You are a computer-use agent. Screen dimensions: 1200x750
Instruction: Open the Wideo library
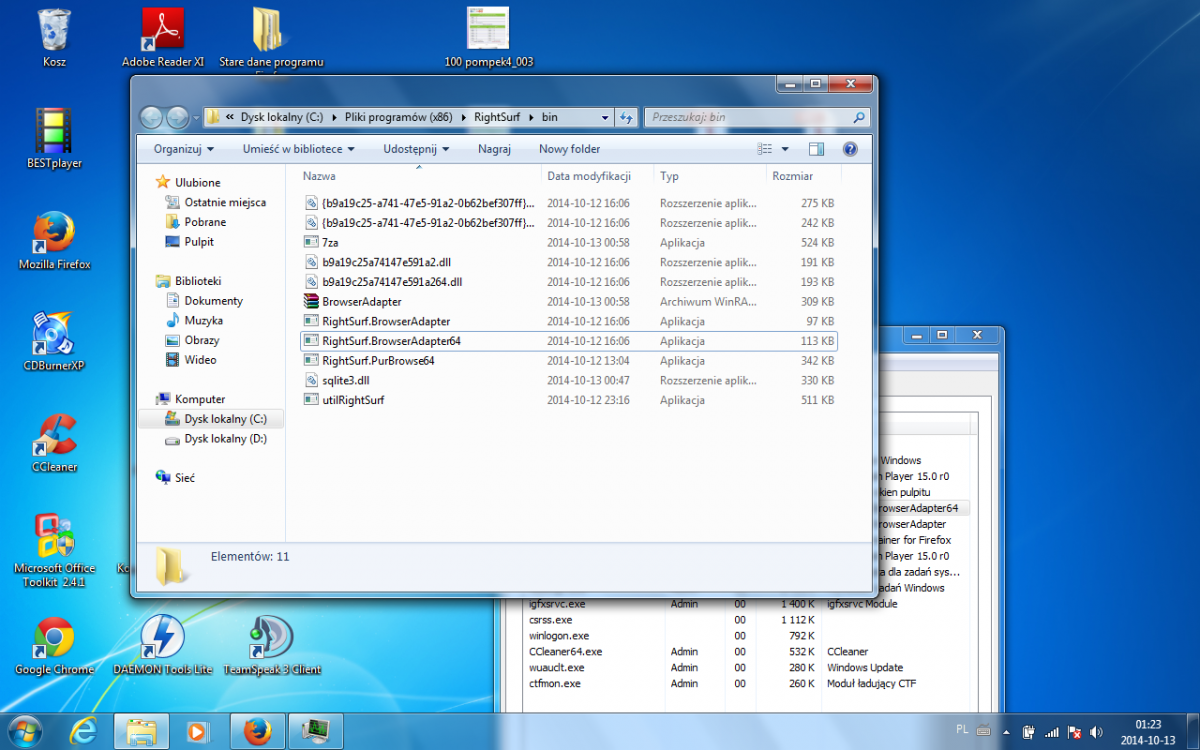[x=190, y=360]
